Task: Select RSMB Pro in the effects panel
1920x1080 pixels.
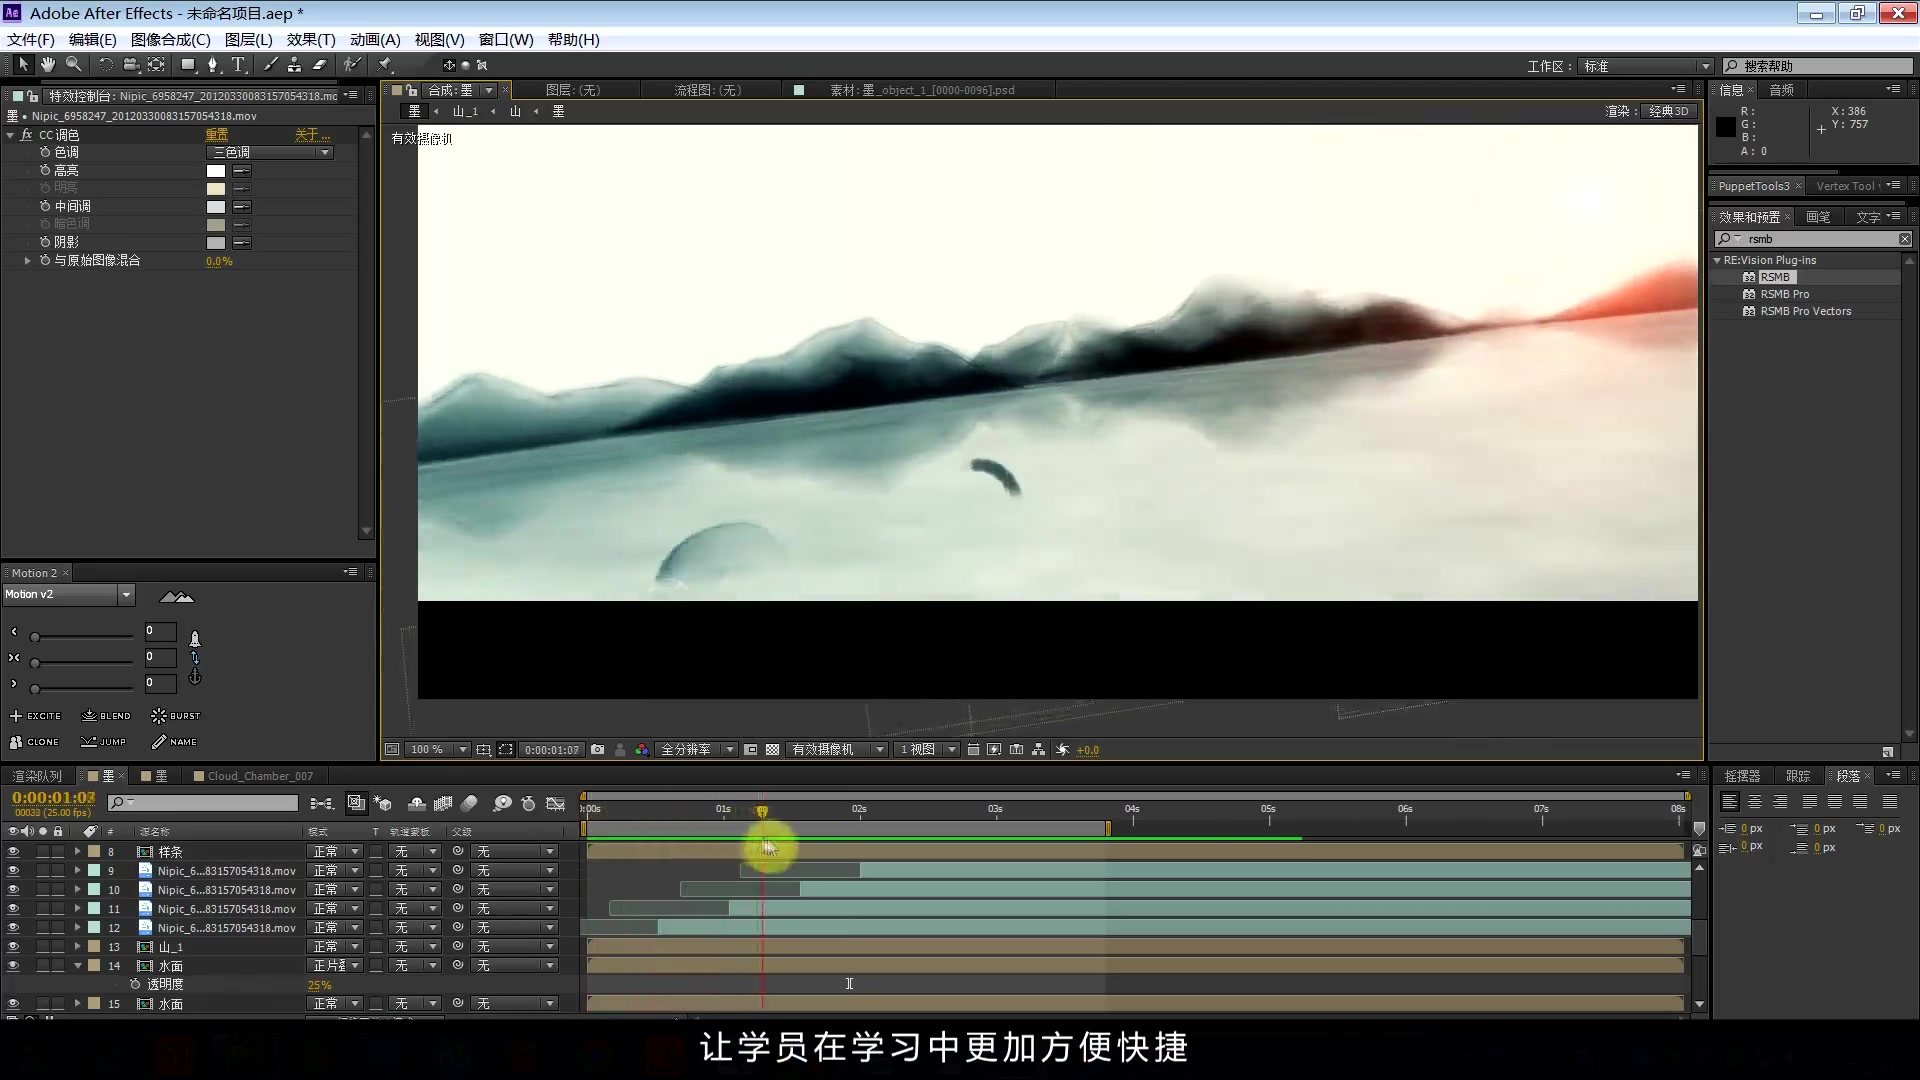Action: click(1784, 294)
